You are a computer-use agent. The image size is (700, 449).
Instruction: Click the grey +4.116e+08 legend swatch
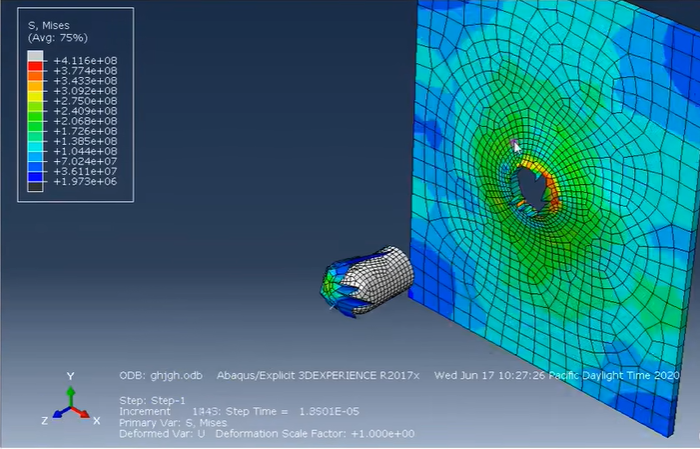pos(35,56)
